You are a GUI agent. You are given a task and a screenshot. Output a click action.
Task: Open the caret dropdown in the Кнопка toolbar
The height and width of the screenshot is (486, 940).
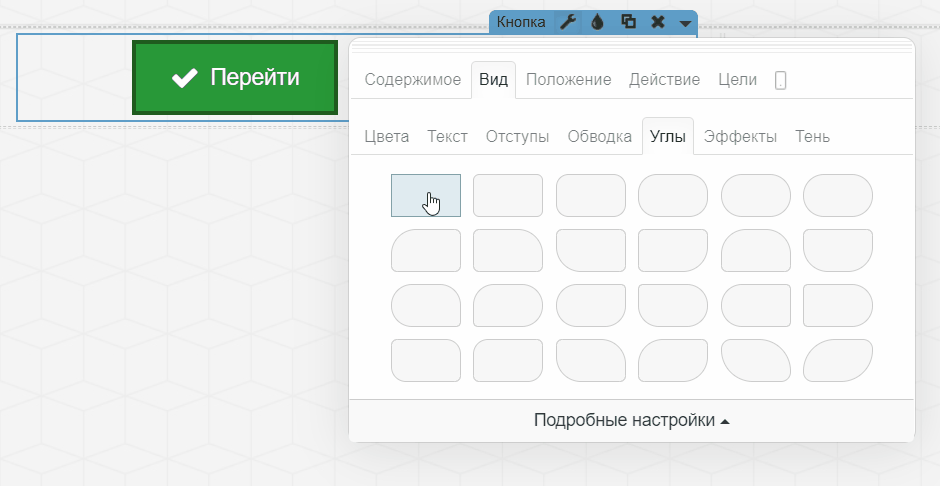click(685, 23)
